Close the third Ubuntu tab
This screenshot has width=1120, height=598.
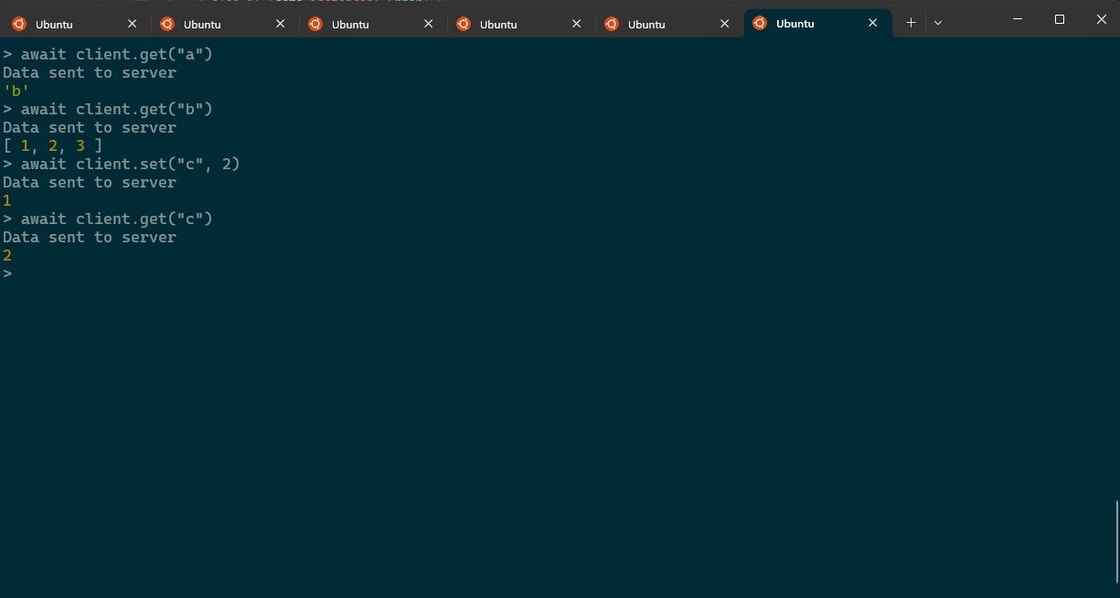tap(429, 24)
